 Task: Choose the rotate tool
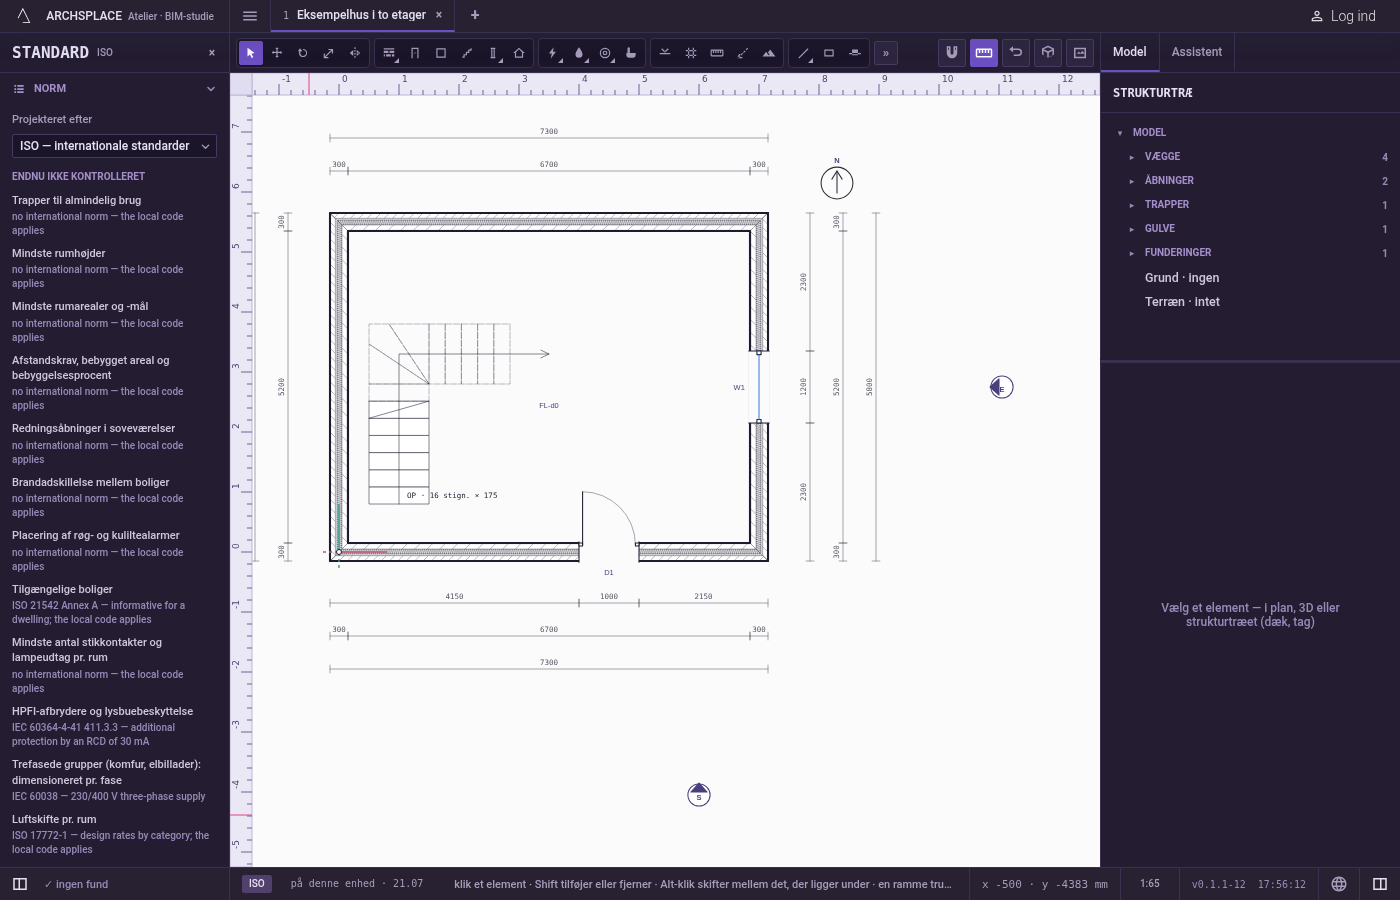pos(303,53)
